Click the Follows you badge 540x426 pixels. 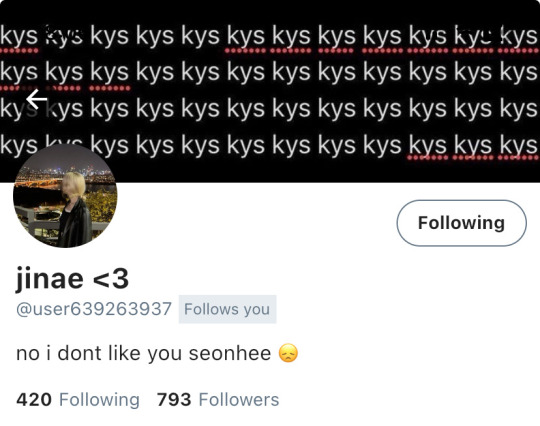tap(227, 309)
